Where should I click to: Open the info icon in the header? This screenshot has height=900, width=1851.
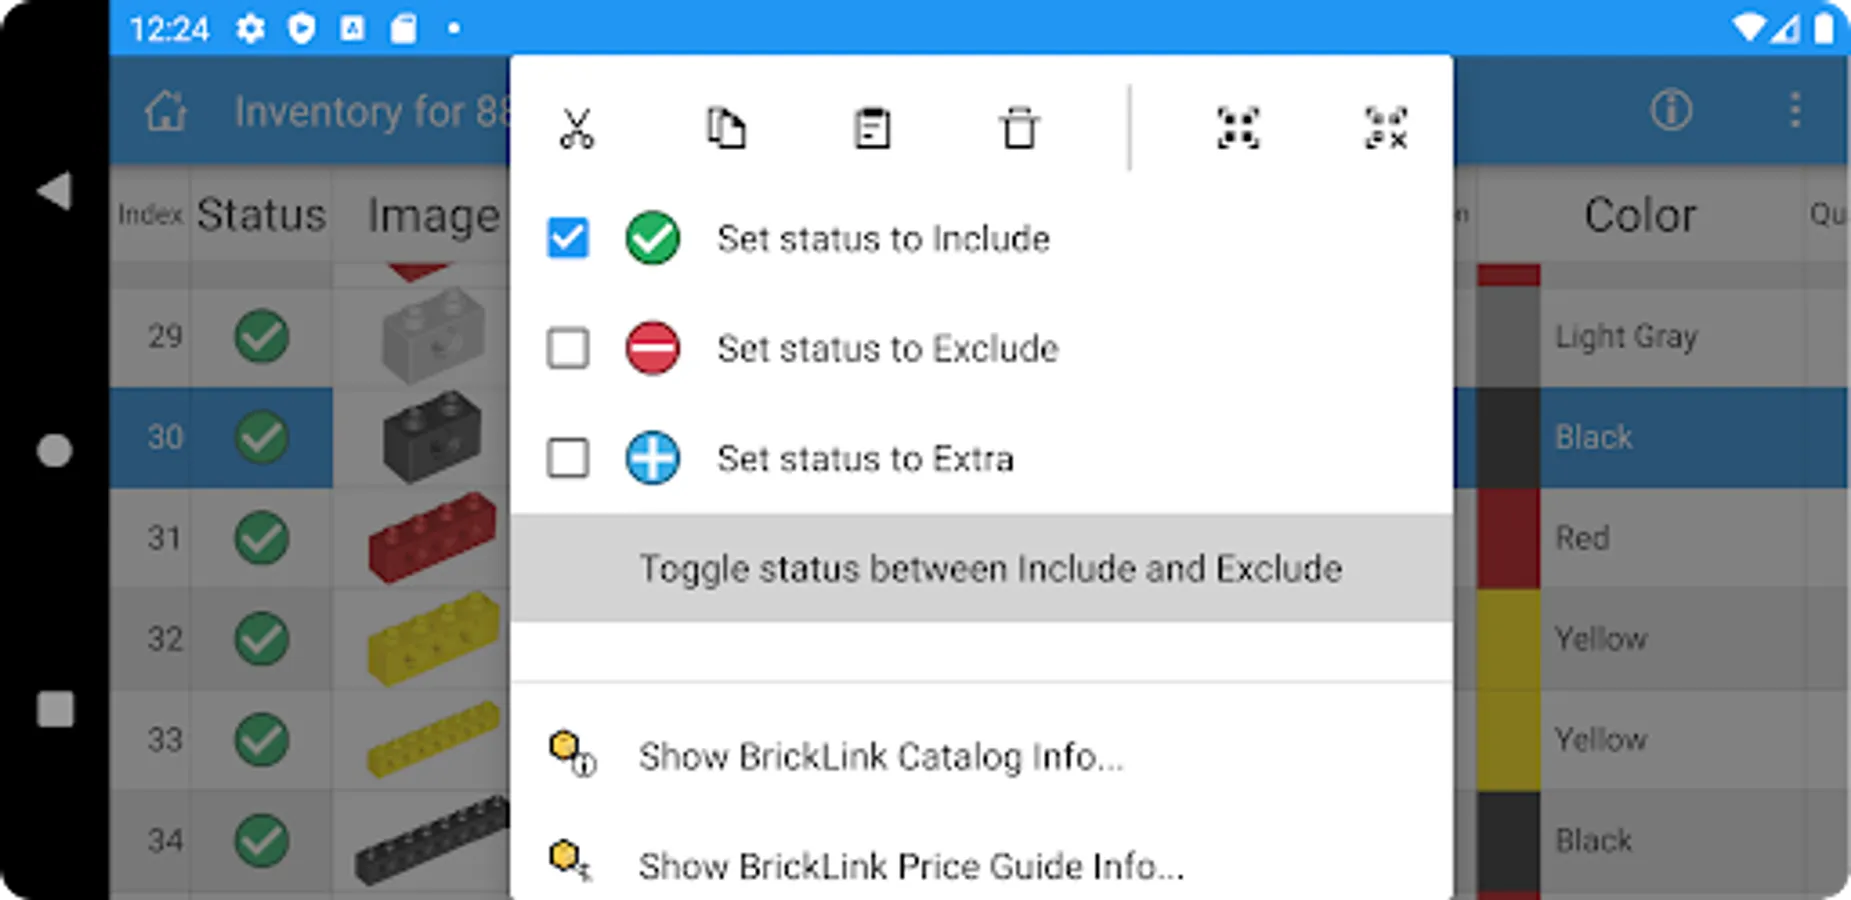[1671, 110]
